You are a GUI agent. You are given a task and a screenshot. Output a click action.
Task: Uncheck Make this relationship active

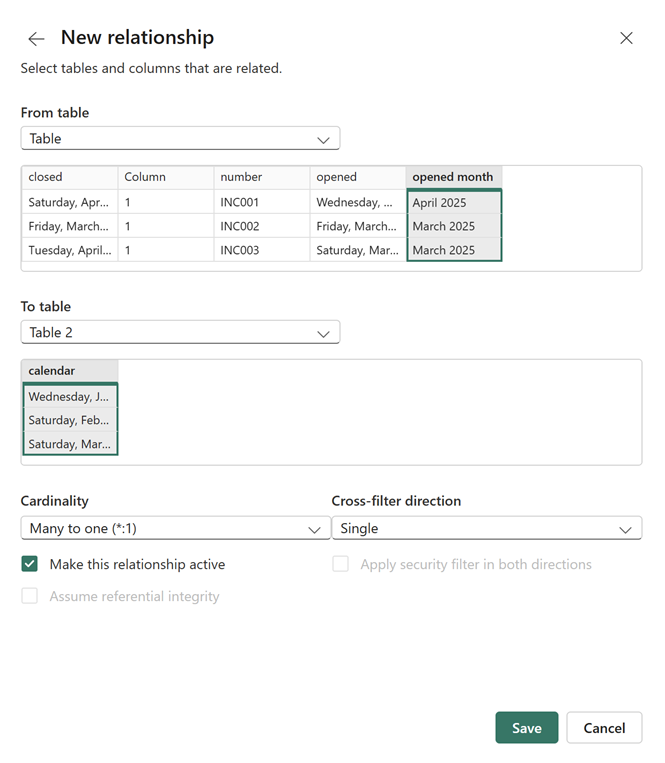click(30, 564)
